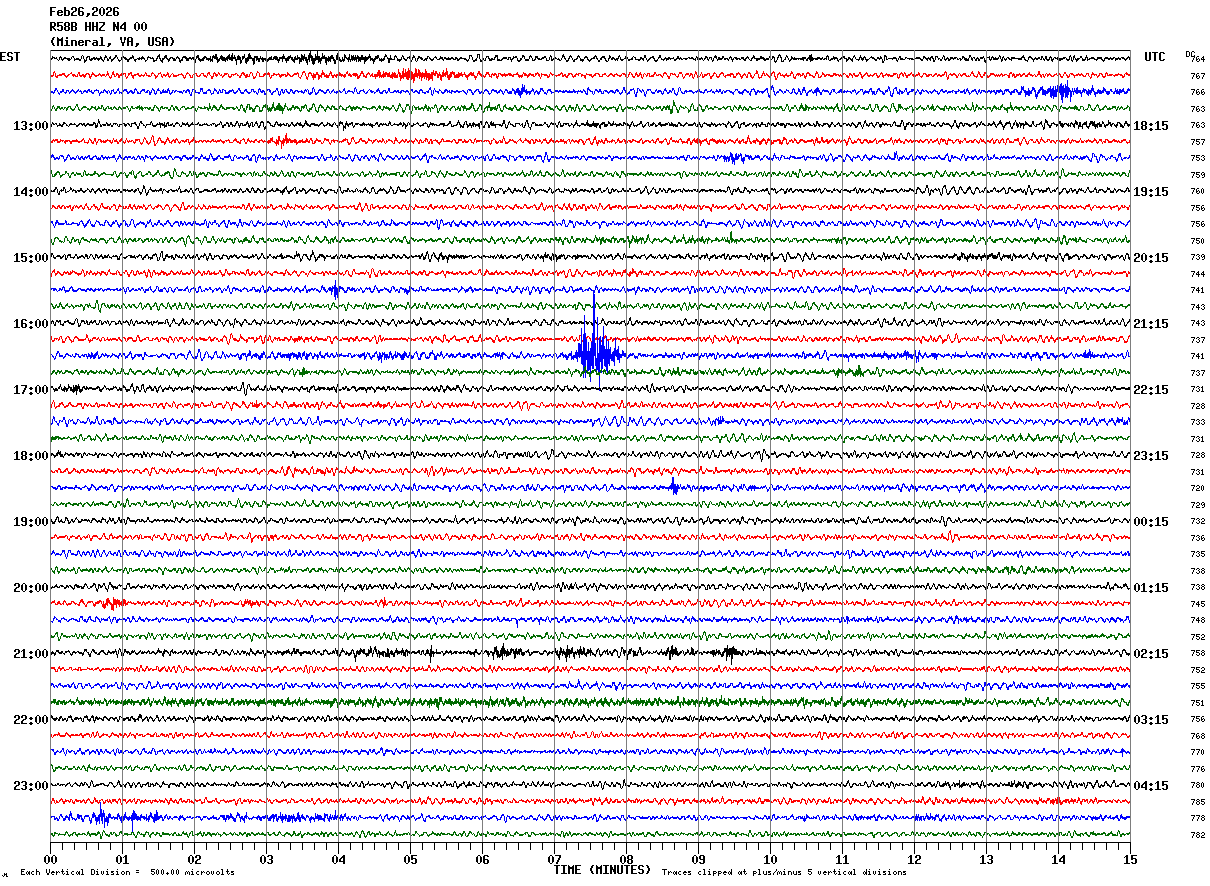
Task: Click the 00 minute tick on x-axis
Action: coord(50,859)
